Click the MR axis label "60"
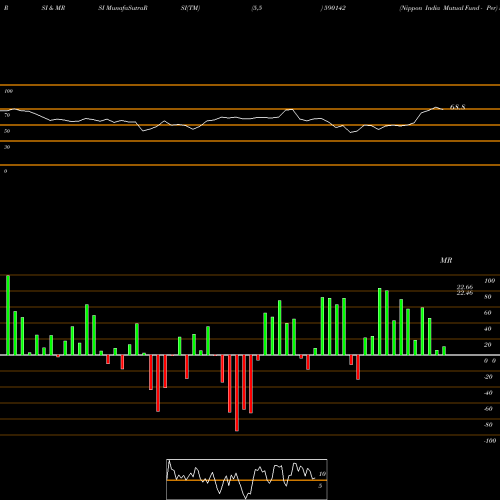The height and width of the screenshot is (500, 500). tap(488, 313)
